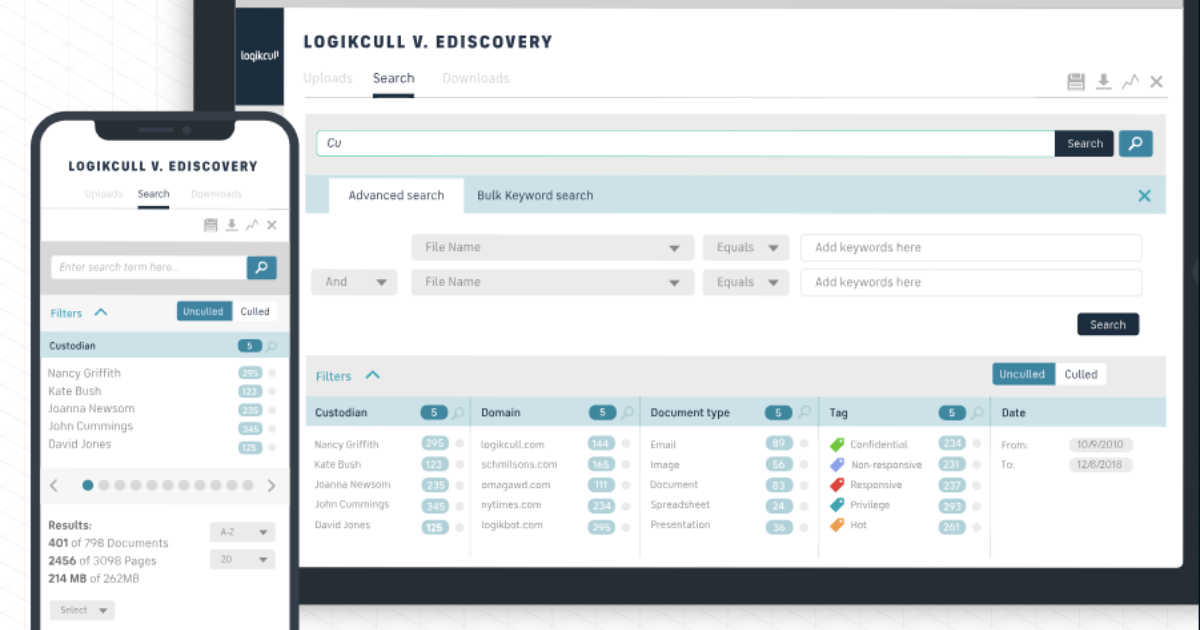Viewport: 1200px width, 630px height.
Task: Search within Custodian list on the phone
Action: (x=271, y=346)
